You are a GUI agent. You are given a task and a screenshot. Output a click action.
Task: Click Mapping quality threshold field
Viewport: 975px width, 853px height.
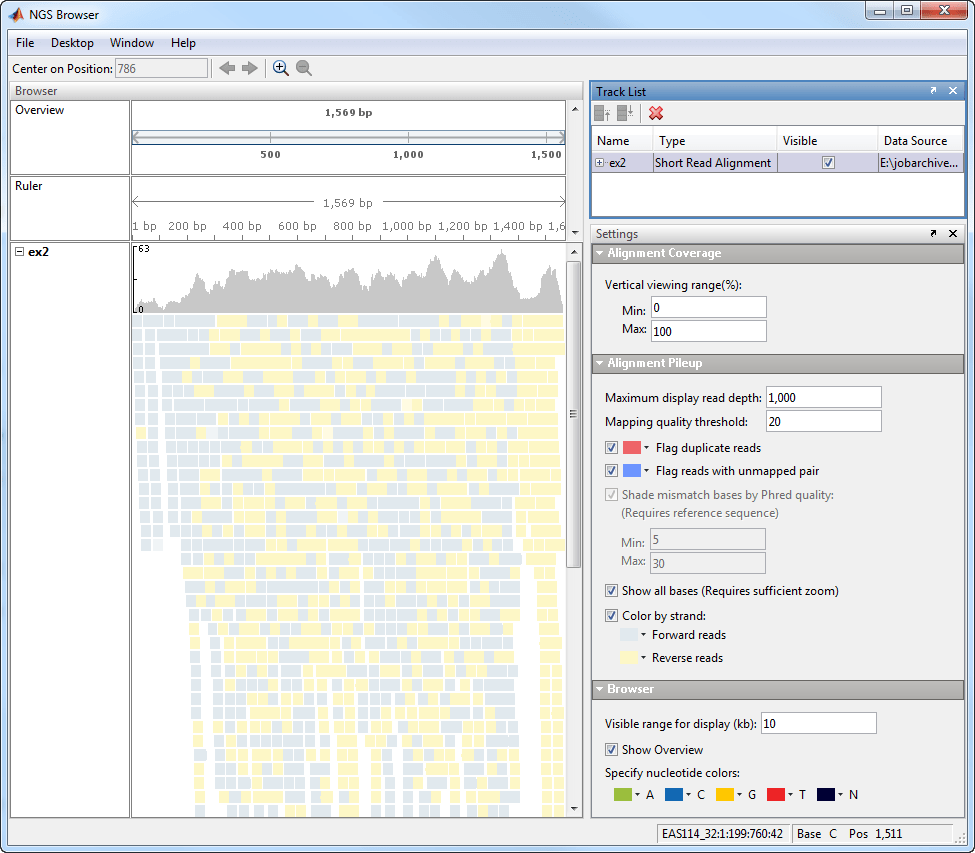coord(823,422)
